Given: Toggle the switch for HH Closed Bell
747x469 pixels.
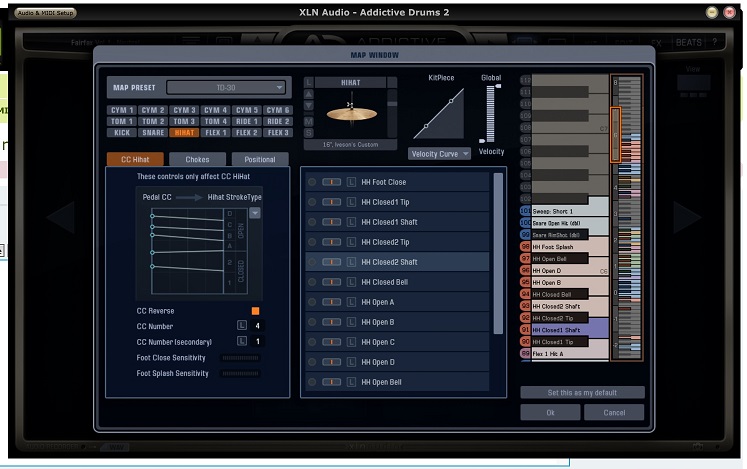Looking at the screenshot, I should point(332,282).
